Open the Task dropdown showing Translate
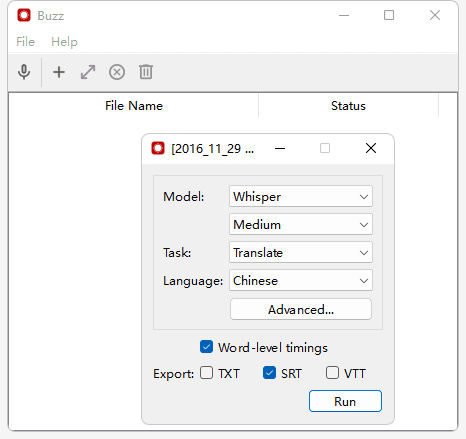 [x=301, y=252]
